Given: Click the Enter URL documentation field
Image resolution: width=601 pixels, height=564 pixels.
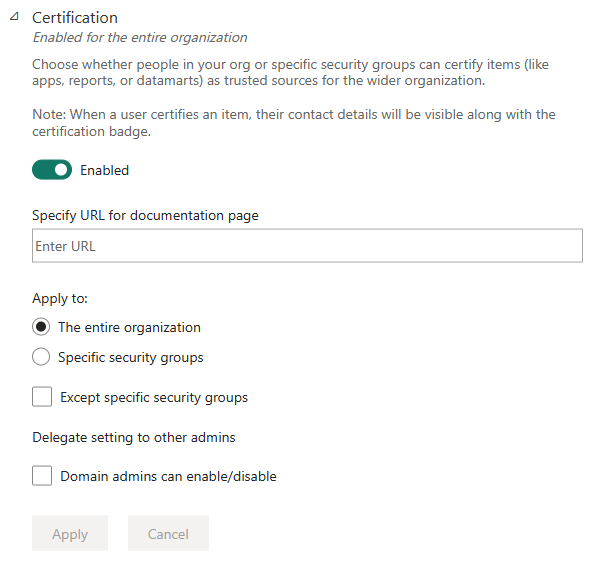Looking at the screenshot, I should 307,246.
